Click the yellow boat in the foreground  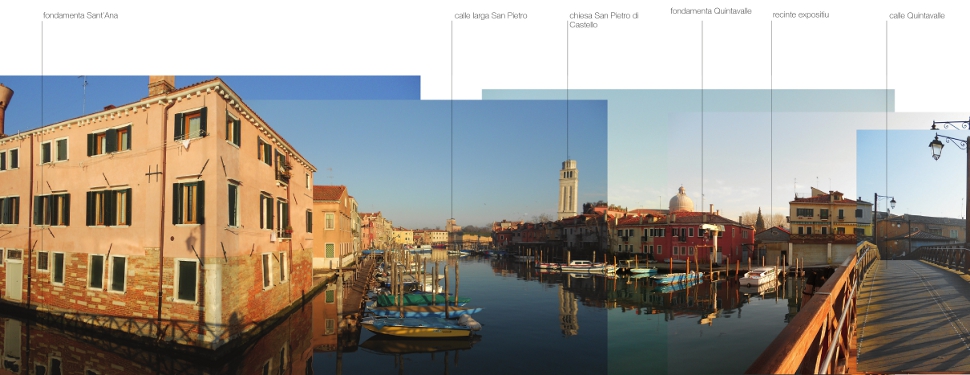[x=418, y=328]
